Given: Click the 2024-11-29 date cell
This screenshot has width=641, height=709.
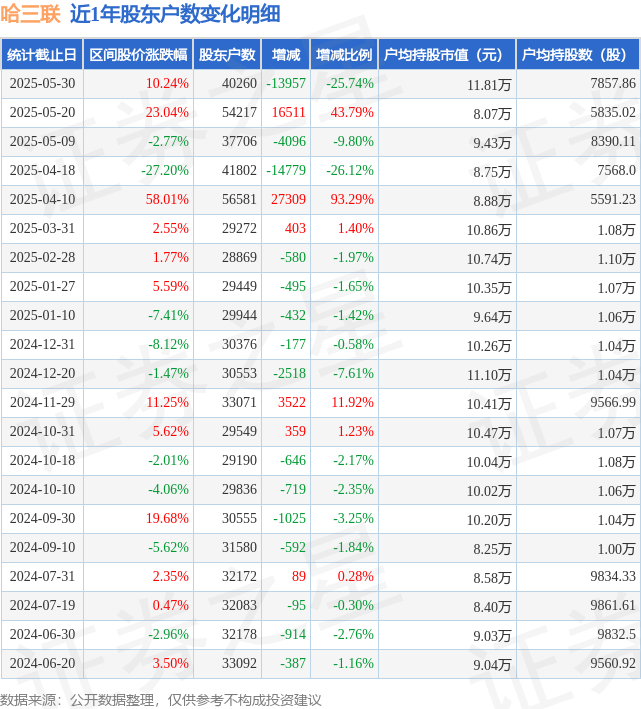Looking at the screenshot, I should pyautogui.click(x=42, y=402).
